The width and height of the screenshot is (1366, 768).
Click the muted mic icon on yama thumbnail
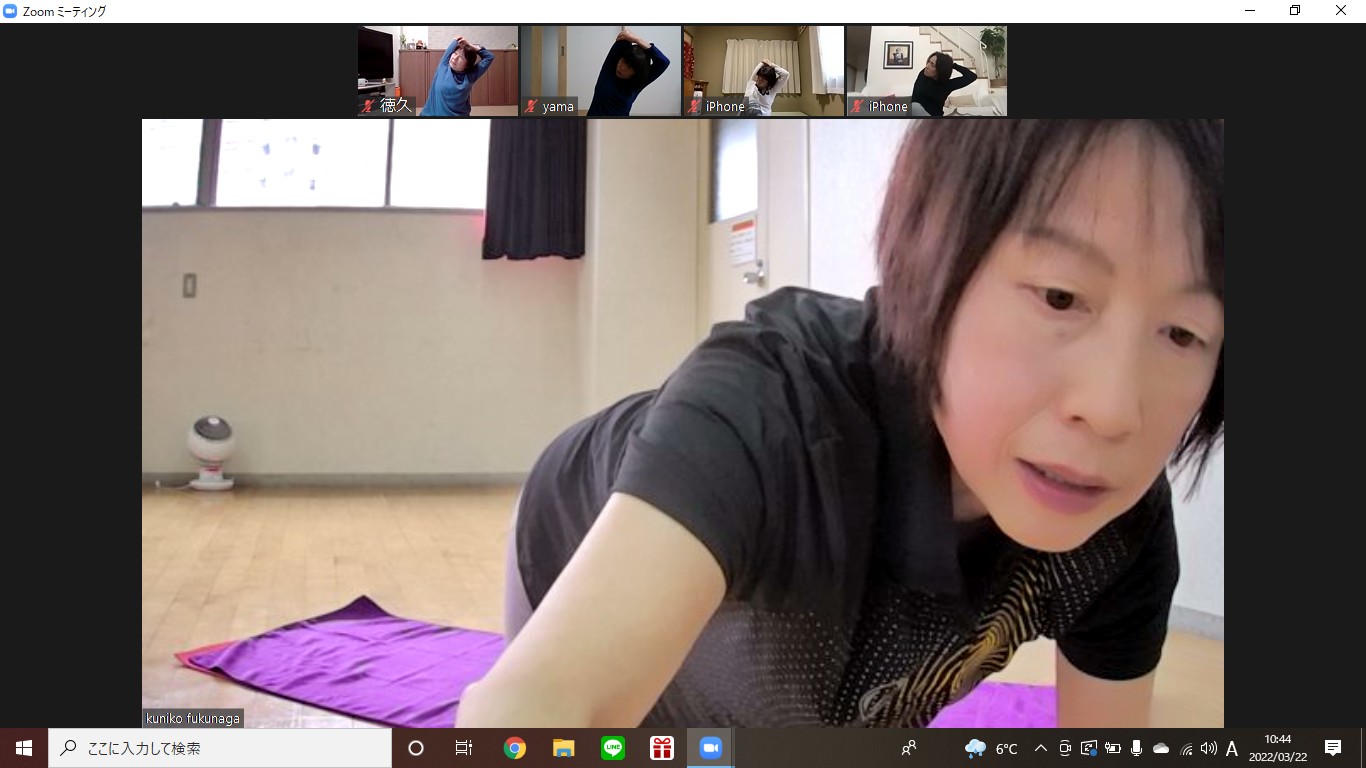tap(532, 106)
